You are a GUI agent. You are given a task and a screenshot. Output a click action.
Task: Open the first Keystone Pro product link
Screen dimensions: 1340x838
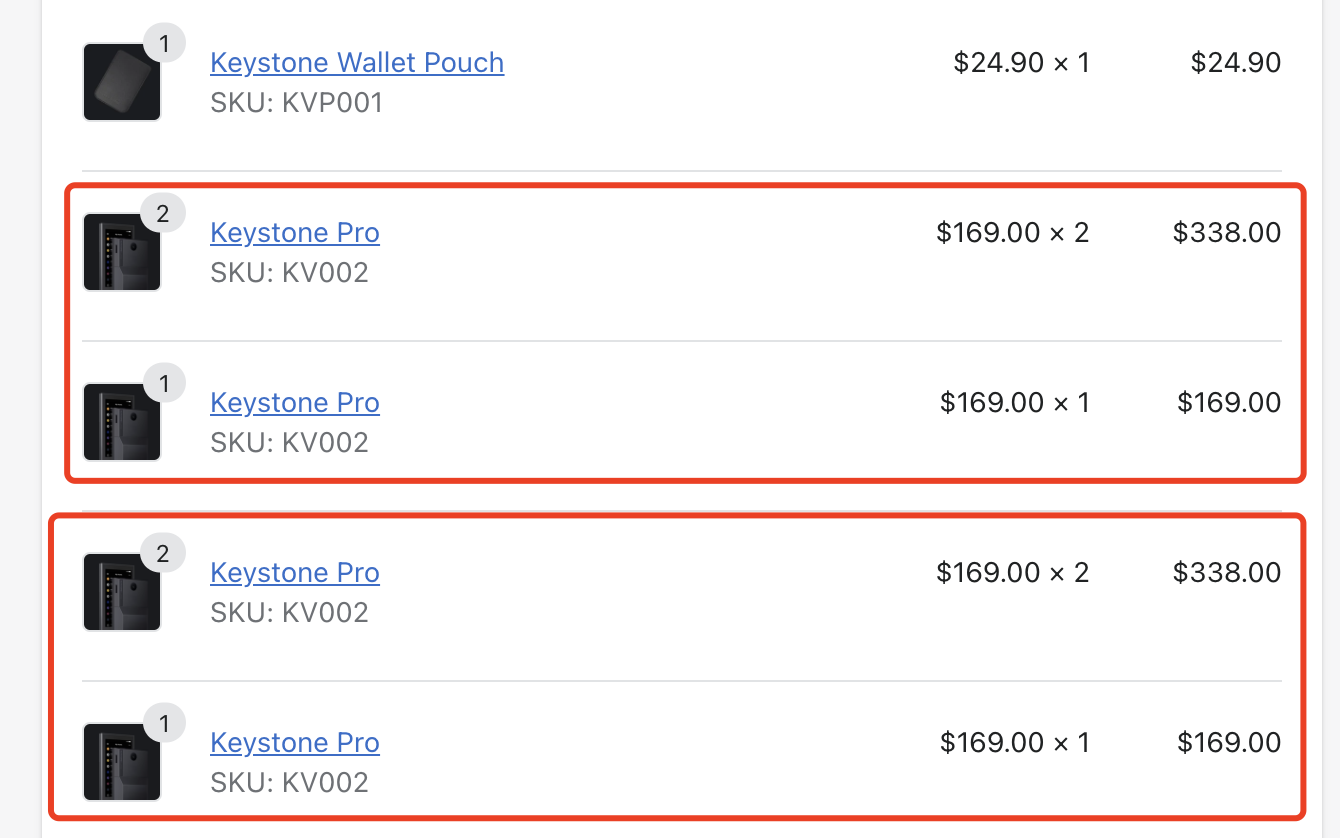[x=294, y=232]
